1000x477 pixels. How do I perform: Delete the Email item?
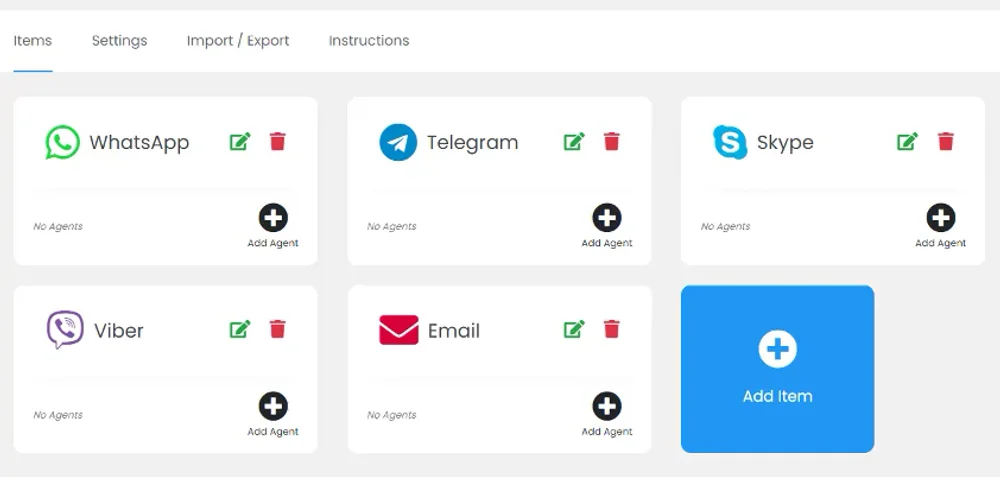612,330
